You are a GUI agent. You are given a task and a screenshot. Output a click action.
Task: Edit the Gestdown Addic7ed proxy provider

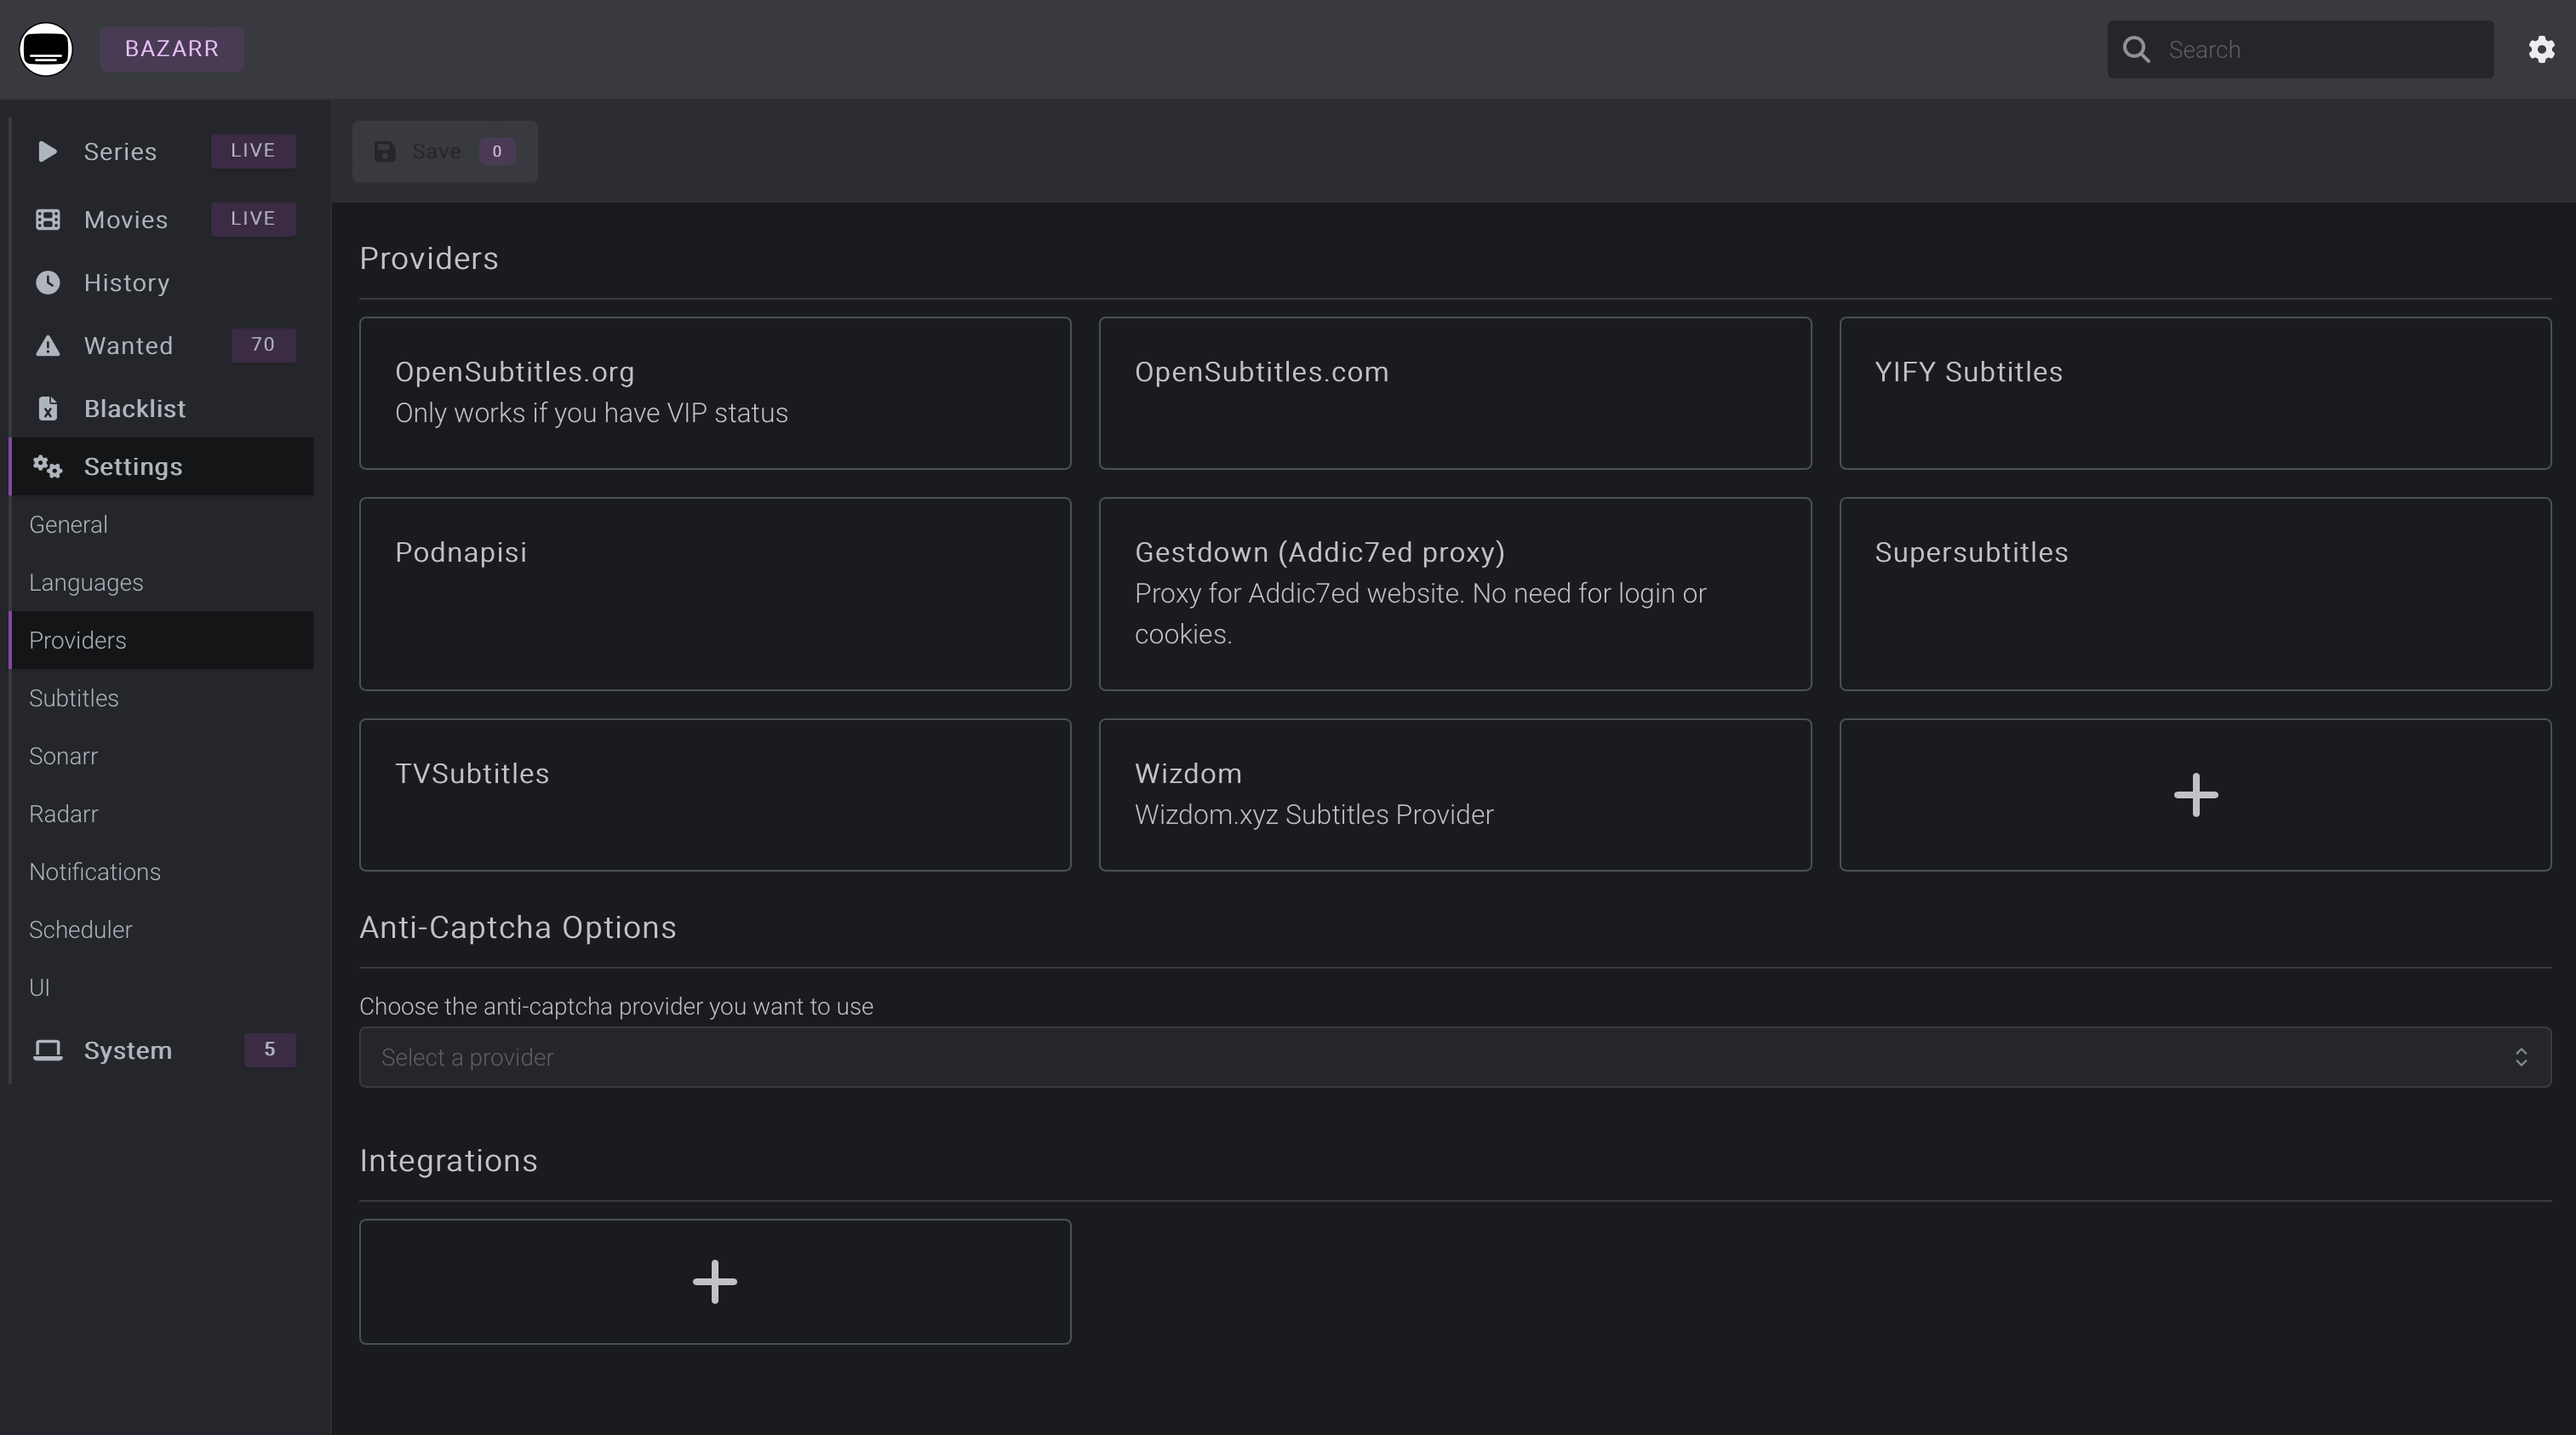[1454, 594]
